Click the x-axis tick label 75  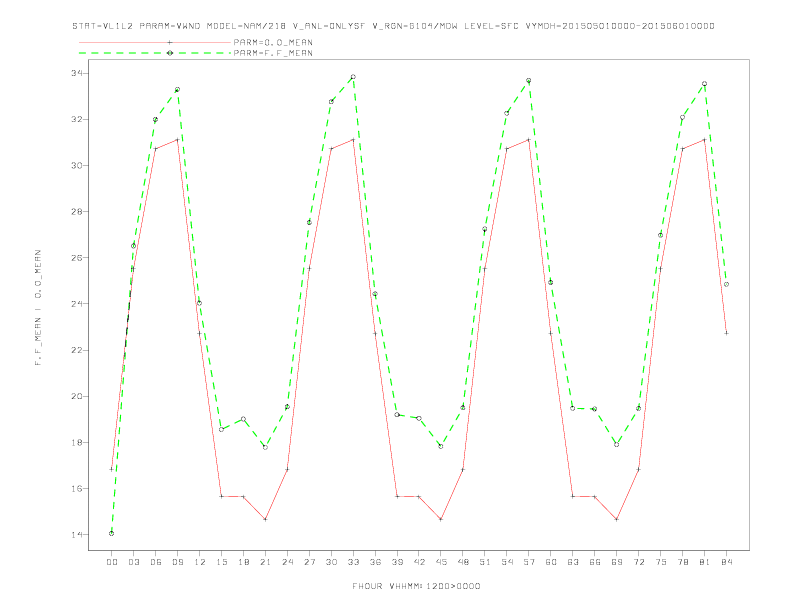point(661,562)
